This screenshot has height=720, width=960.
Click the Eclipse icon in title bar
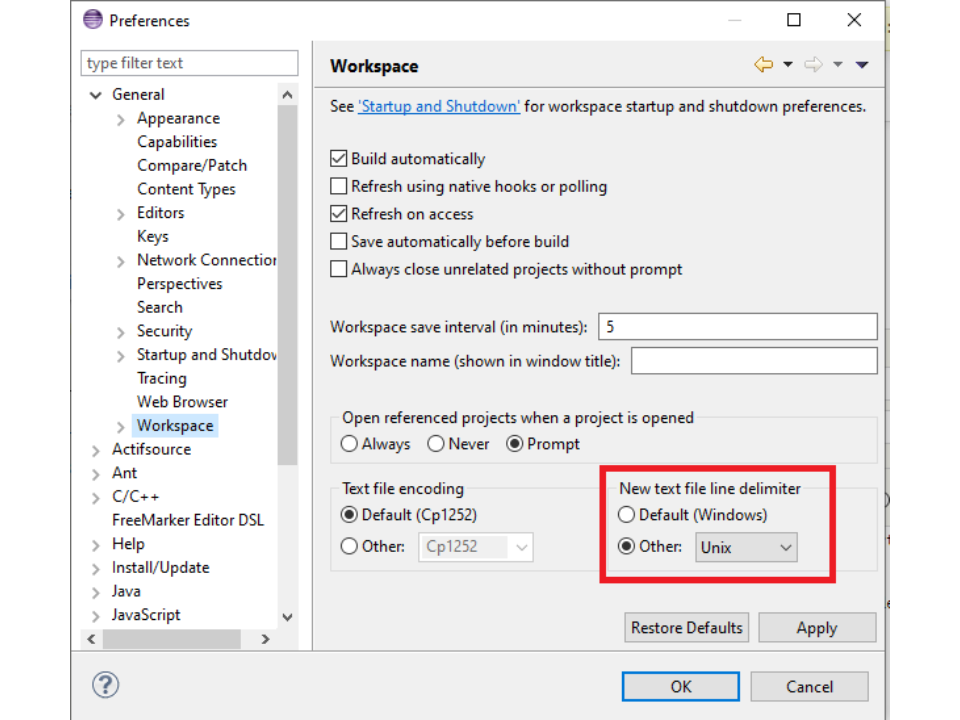click(92, 20)
